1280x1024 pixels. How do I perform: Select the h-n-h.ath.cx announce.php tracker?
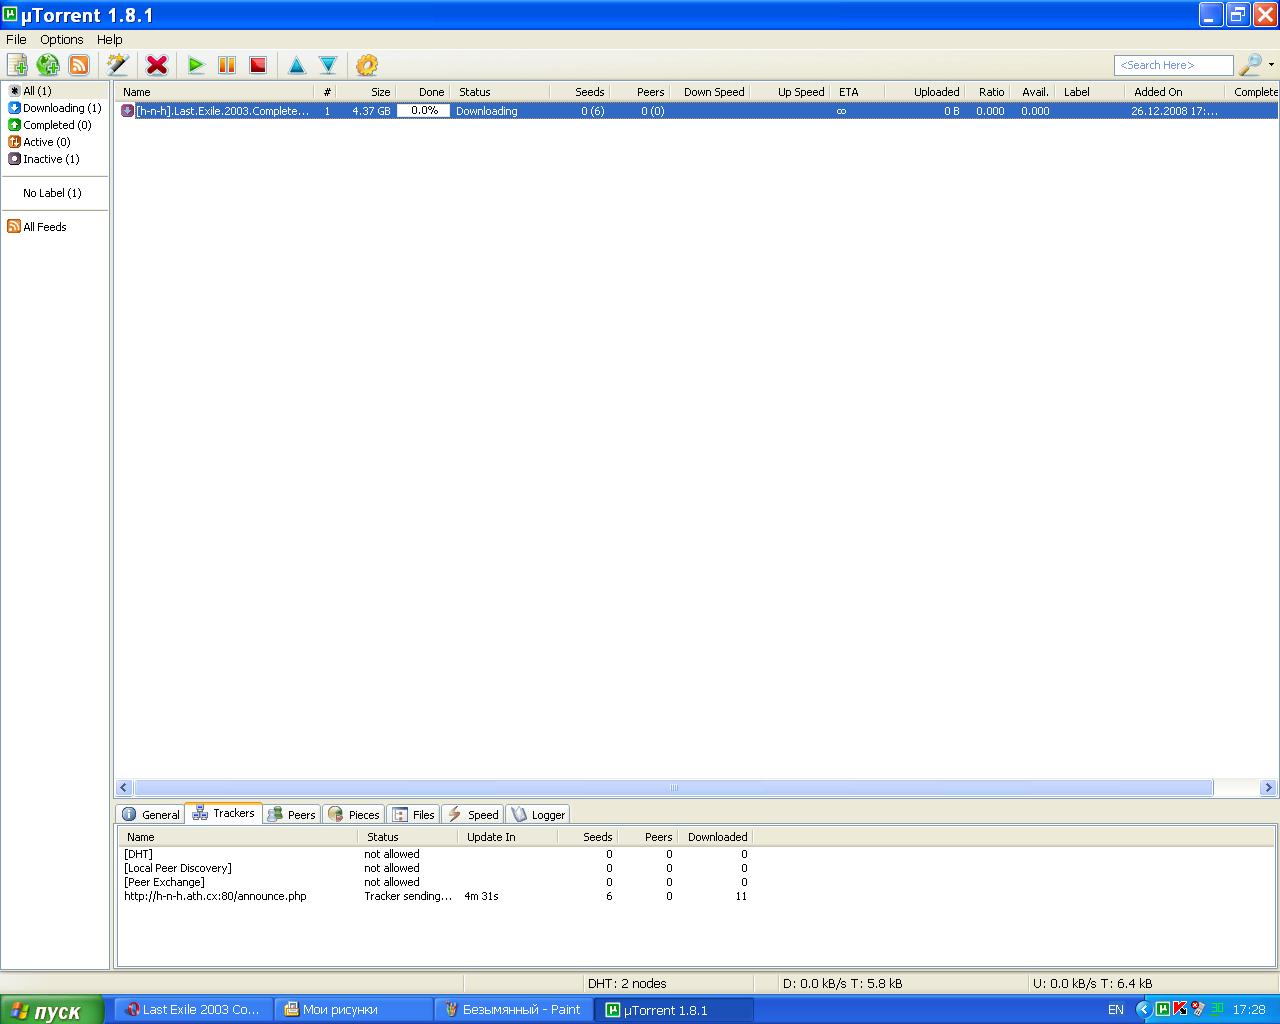435,896
